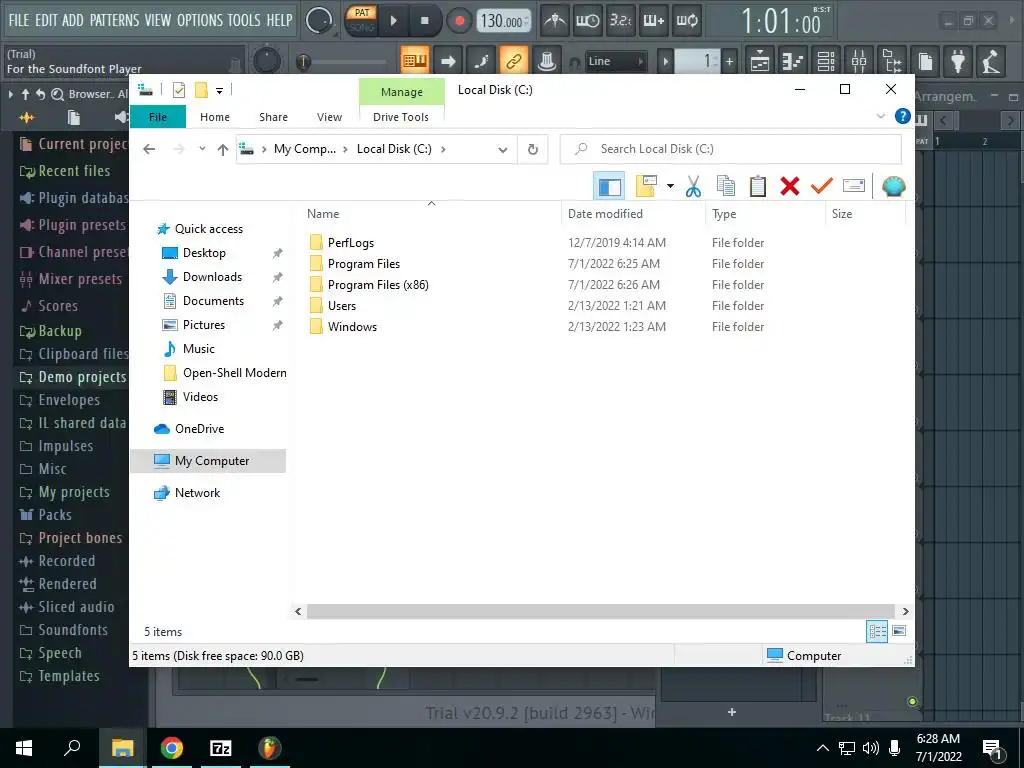This screenshot has height=768, width=1024.
Task: Select the Windows folder row
Action: 352,327
